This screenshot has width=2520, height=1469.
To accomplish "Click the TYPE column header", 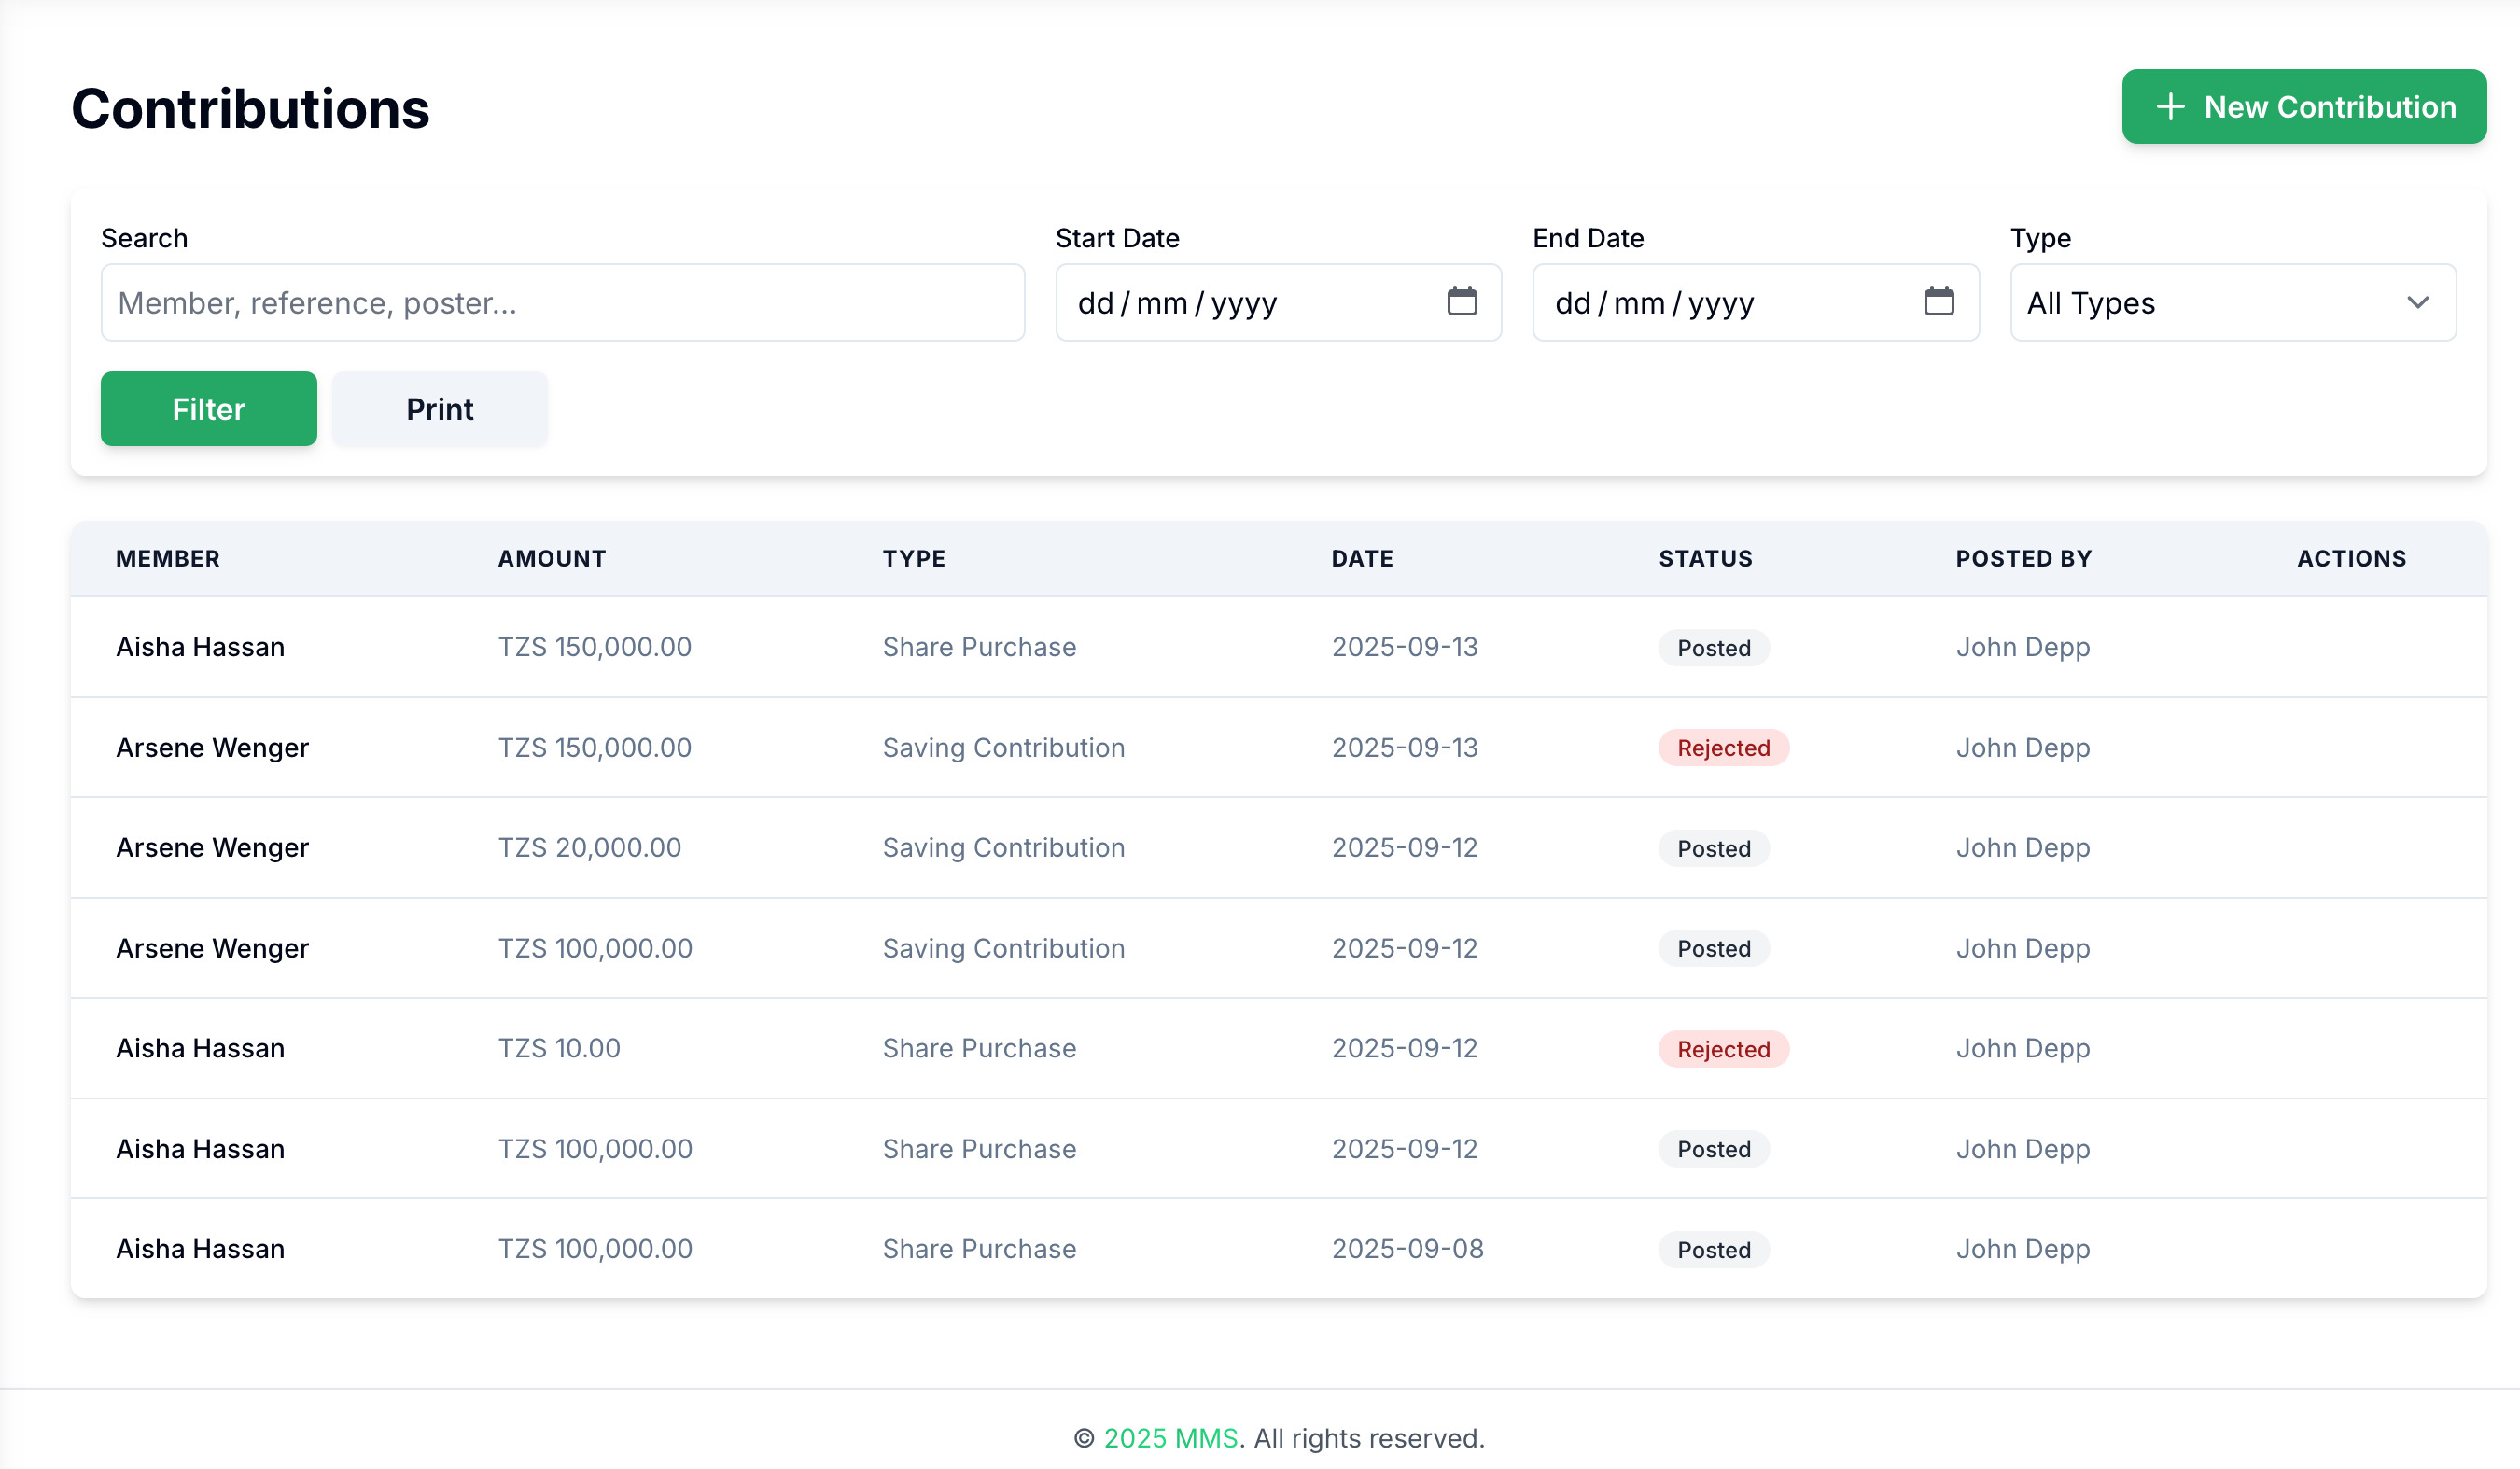I will point(914,558).
